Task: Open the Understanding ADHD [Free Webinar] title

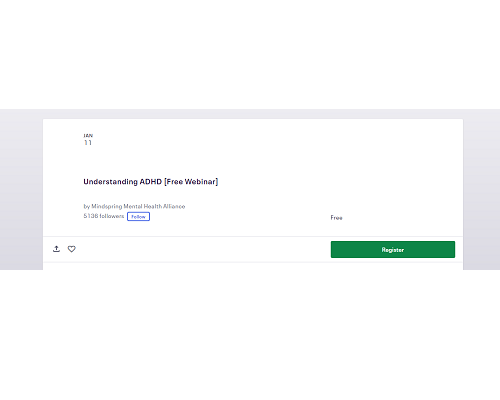Action: point(151,182)
